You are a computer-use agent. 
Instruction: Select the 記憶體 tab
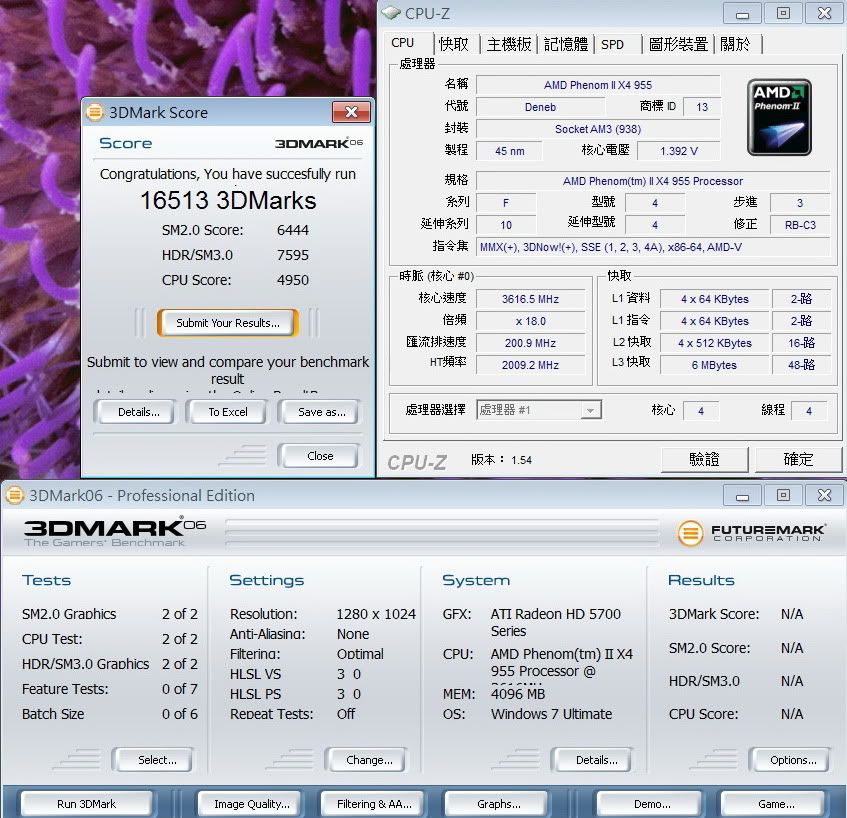point(565,44)
